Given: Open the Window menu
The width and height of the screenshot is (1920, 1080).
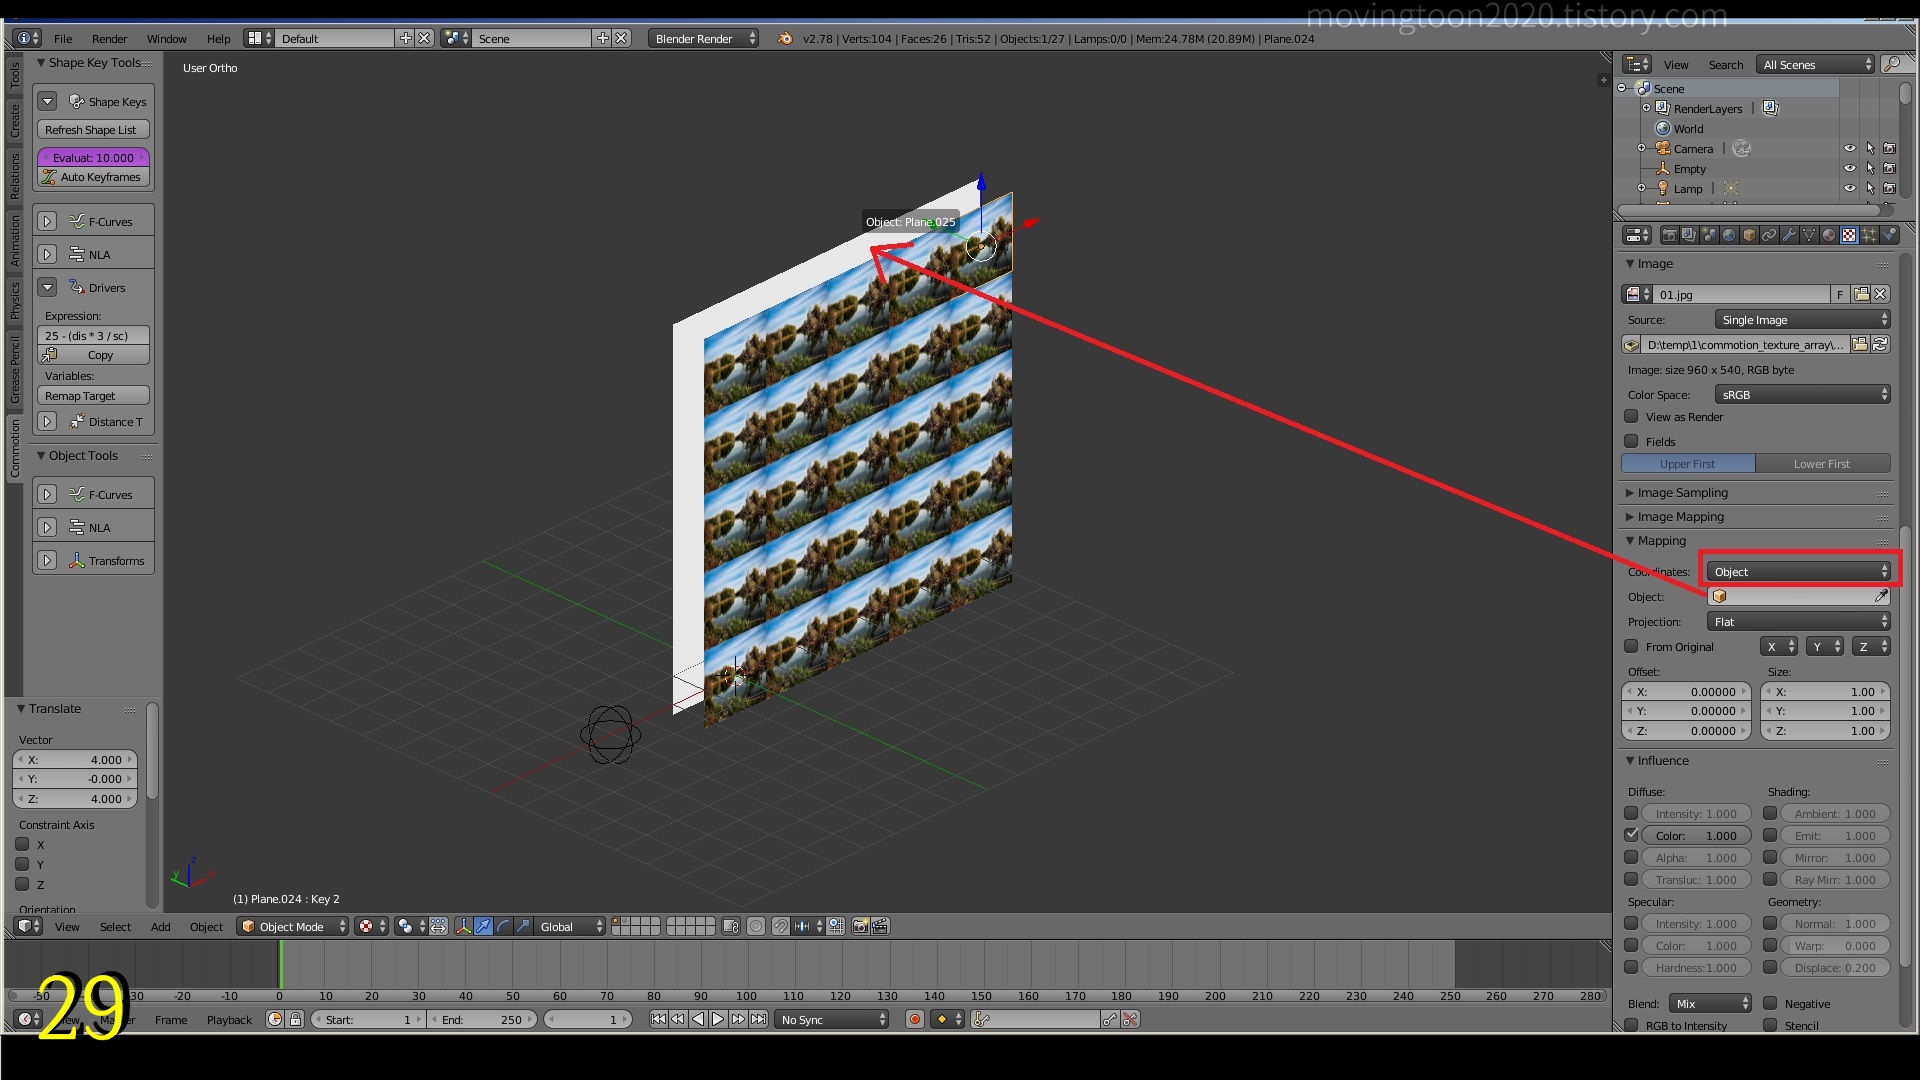Looking at the screenshot, I should tap(166, 38).
